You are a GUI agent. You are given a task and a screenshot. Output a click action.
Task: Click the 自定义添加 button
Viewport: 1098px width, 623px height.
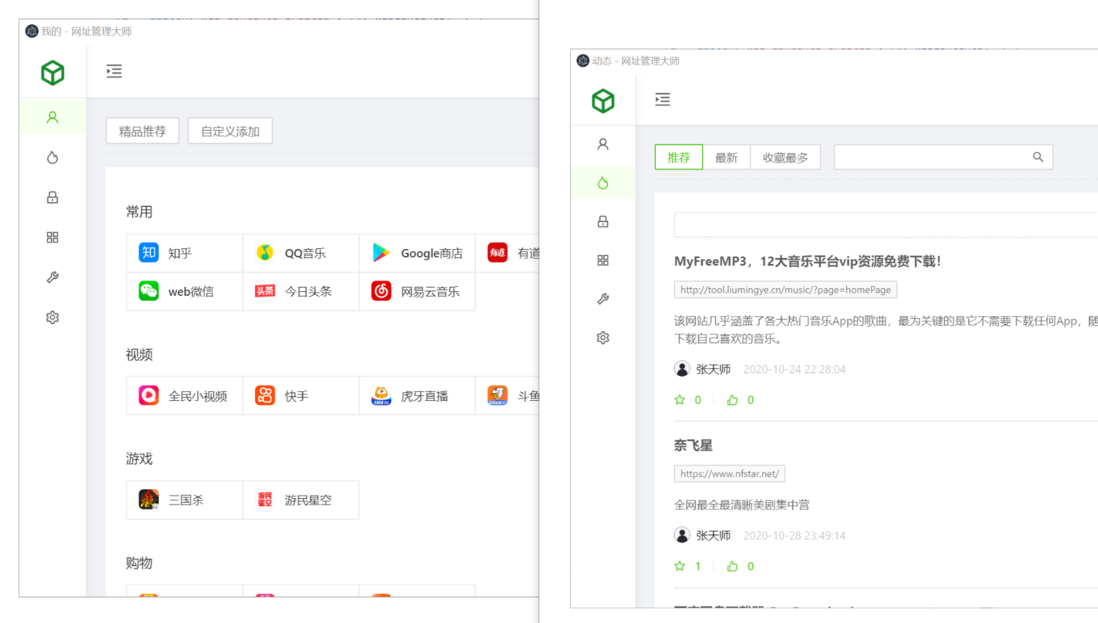pyautogui.click(x=230, y=131)
